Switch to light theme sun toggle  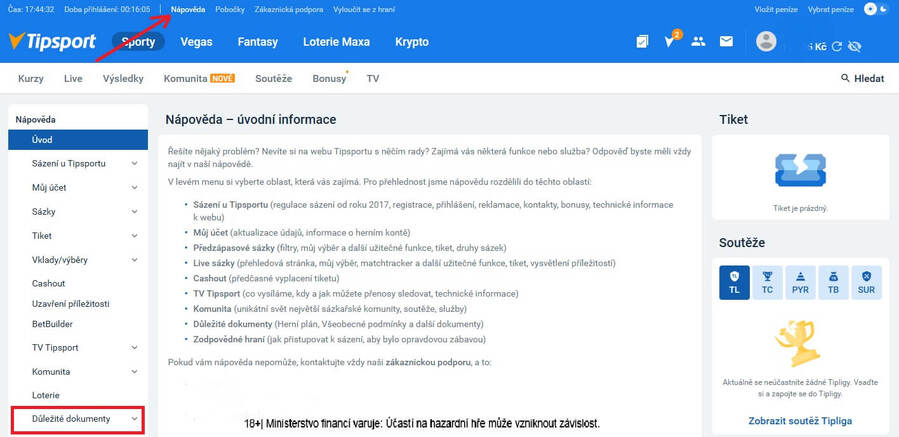(870, 10)
